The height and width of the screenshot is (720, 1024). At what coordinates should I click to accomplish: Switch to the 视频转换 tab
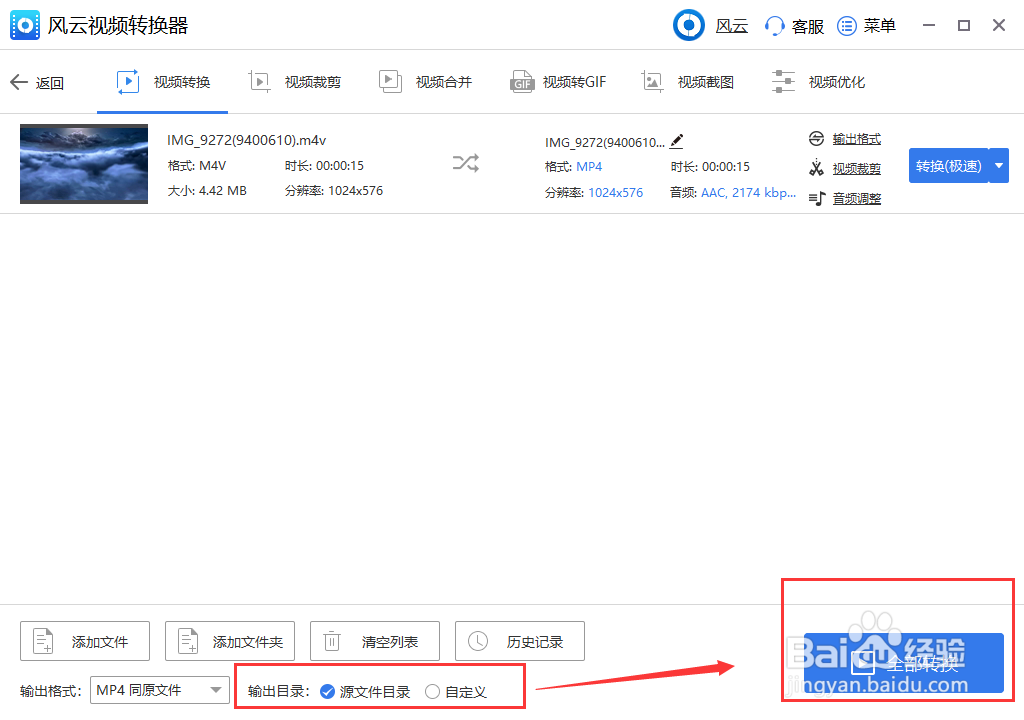[x=163, y=82]
